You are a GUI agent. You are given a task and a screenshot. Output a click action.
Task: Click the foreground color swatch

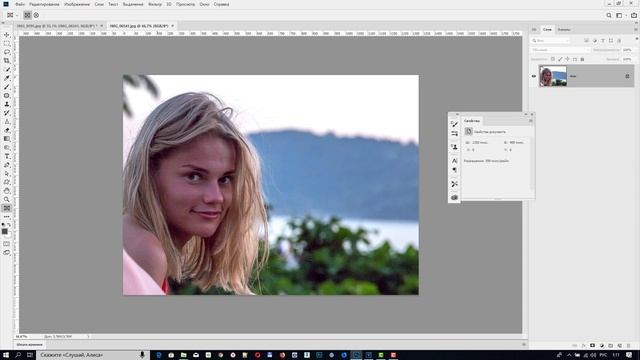coord(4,231)
